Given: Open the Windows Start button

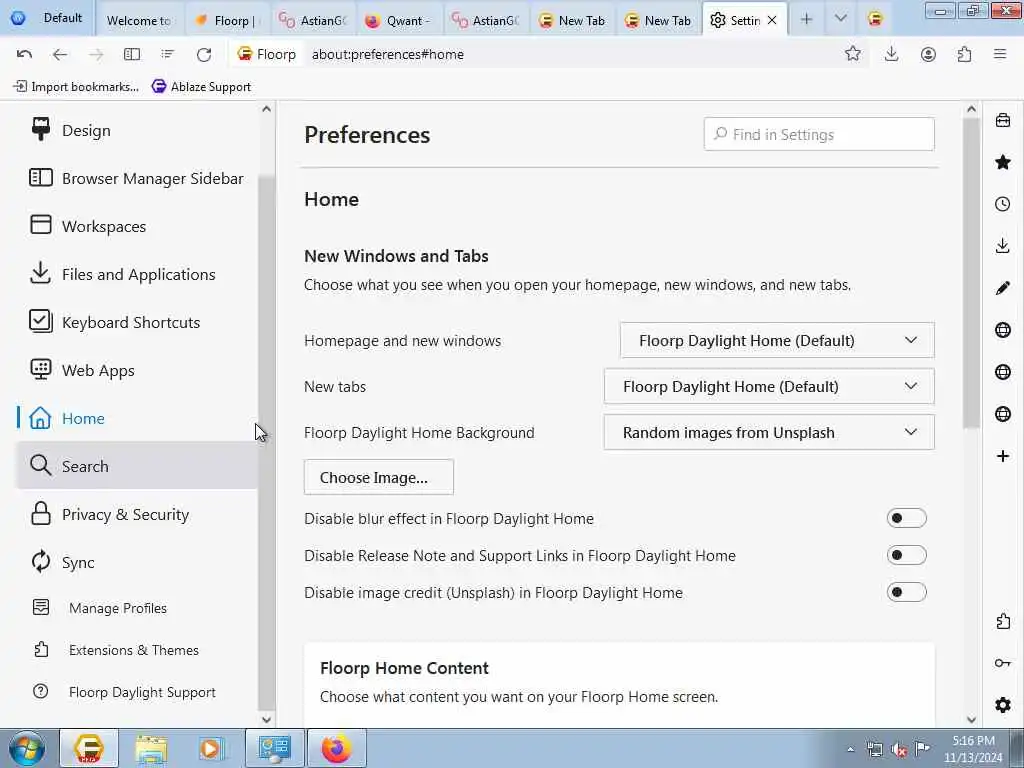Looking at the screenshot, I should (x=27, y=748).
